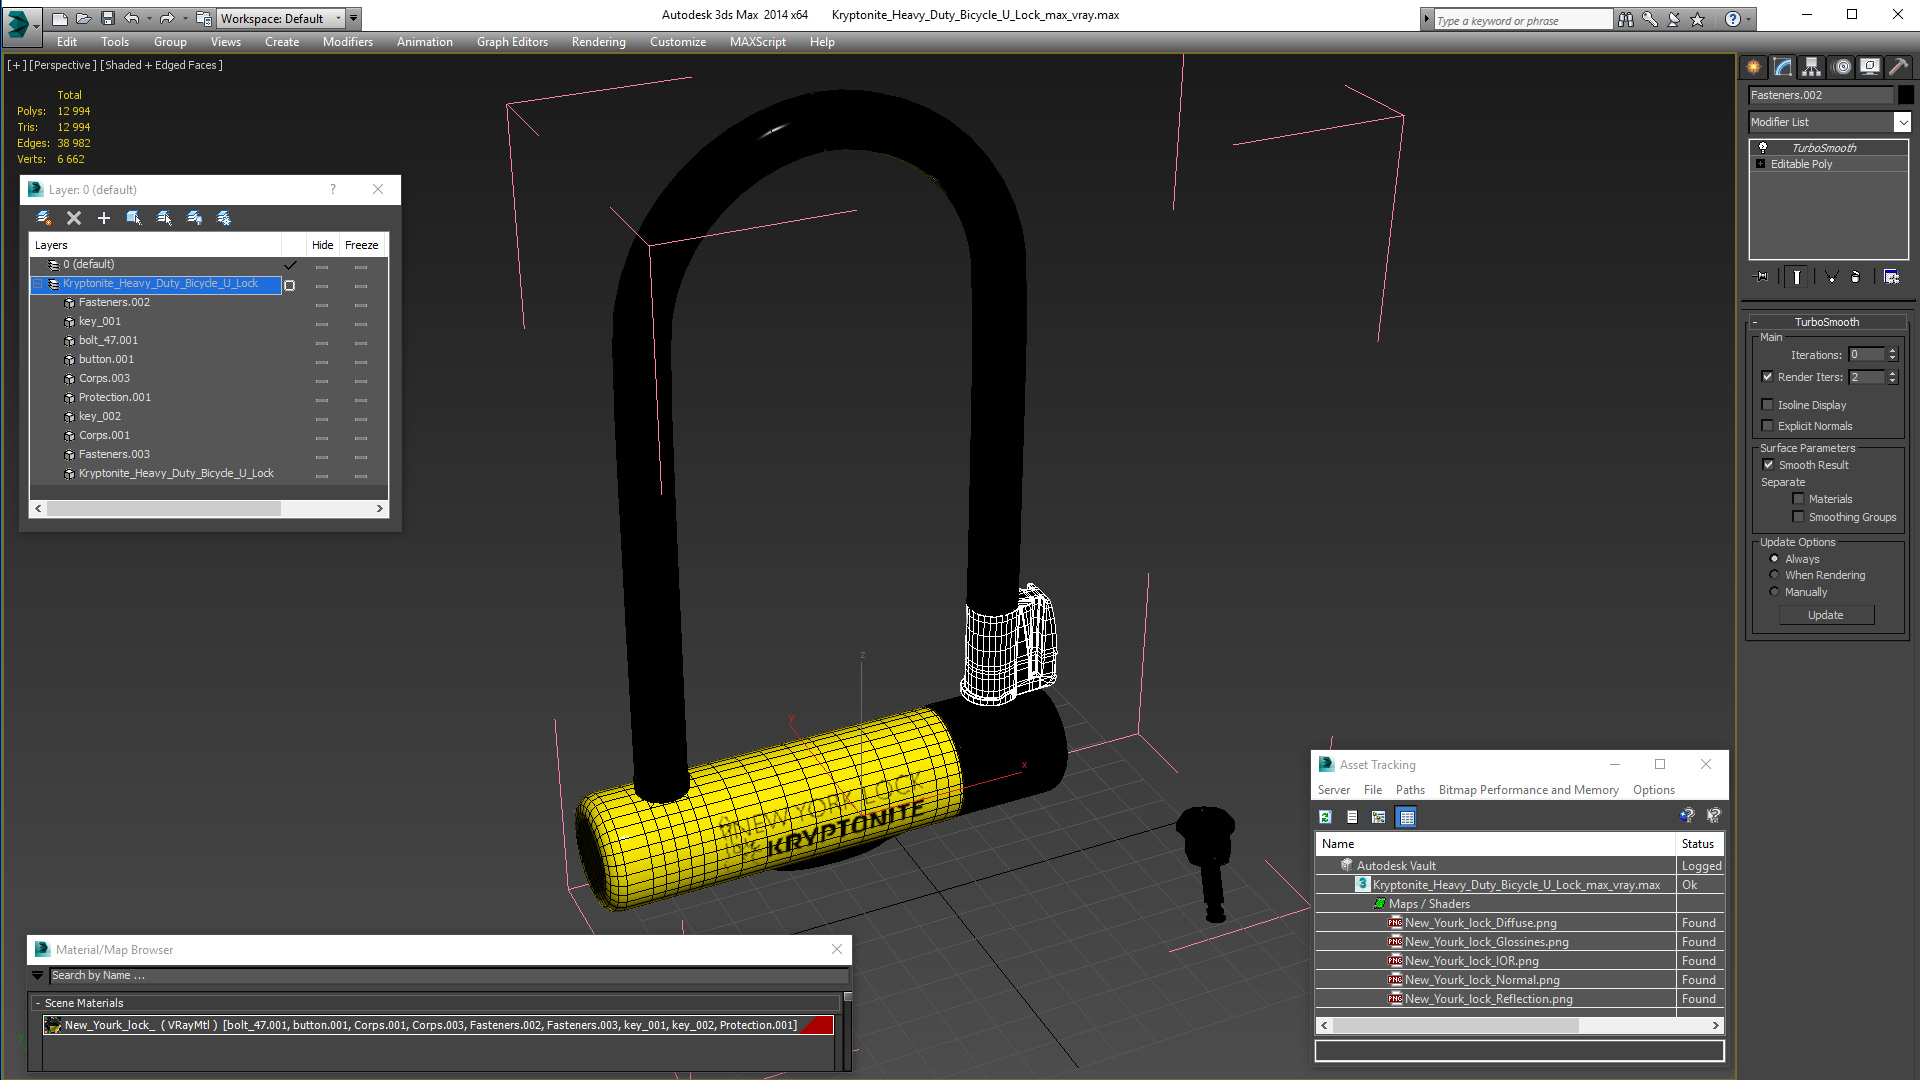Click Freeze column header in Layers

pos(361,245)
